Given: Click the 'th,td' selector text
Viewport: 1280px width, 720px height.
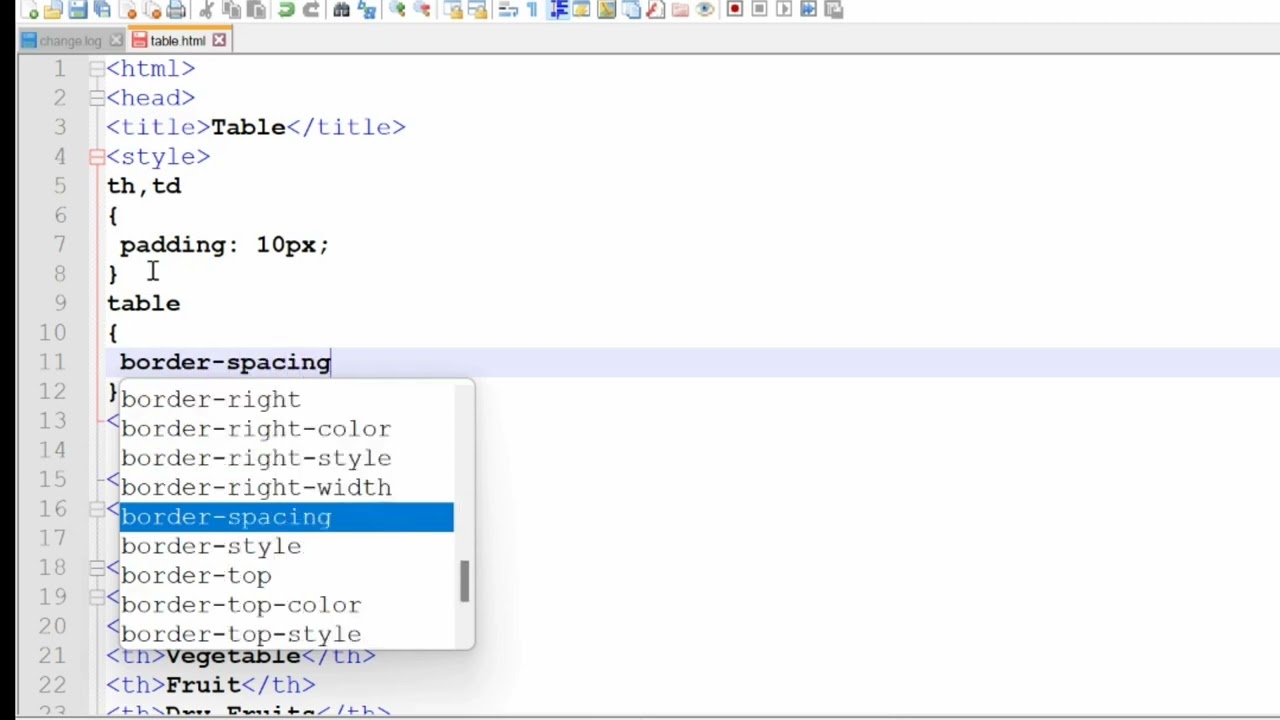Looking at the screenshot, I should 144,186.
